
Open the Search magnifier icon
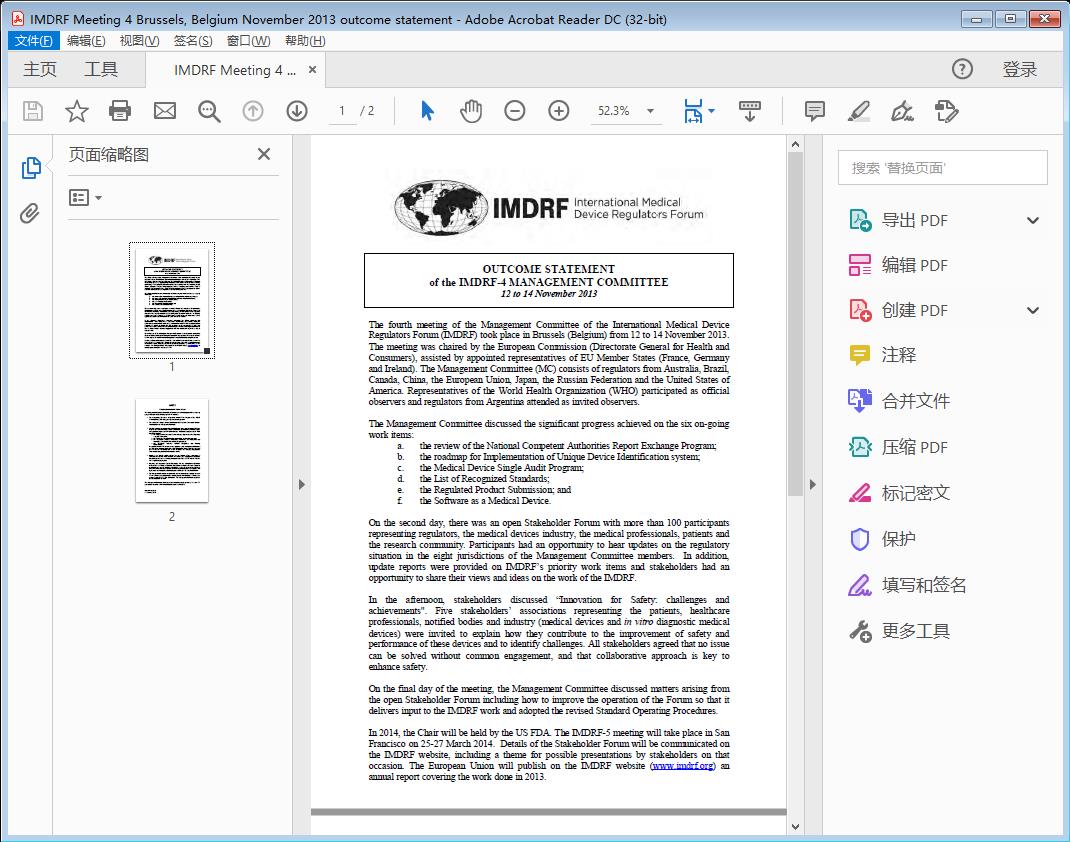click(209, 111)
